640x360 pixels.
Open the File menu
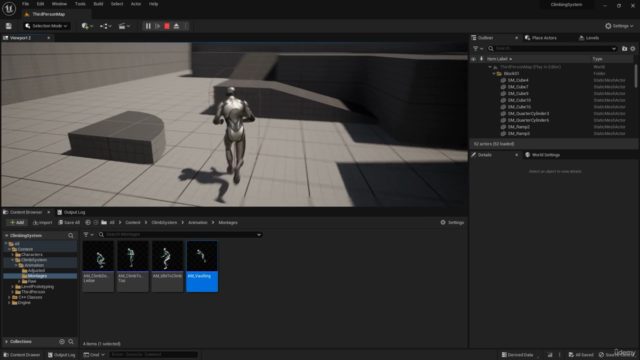(25, 4)
